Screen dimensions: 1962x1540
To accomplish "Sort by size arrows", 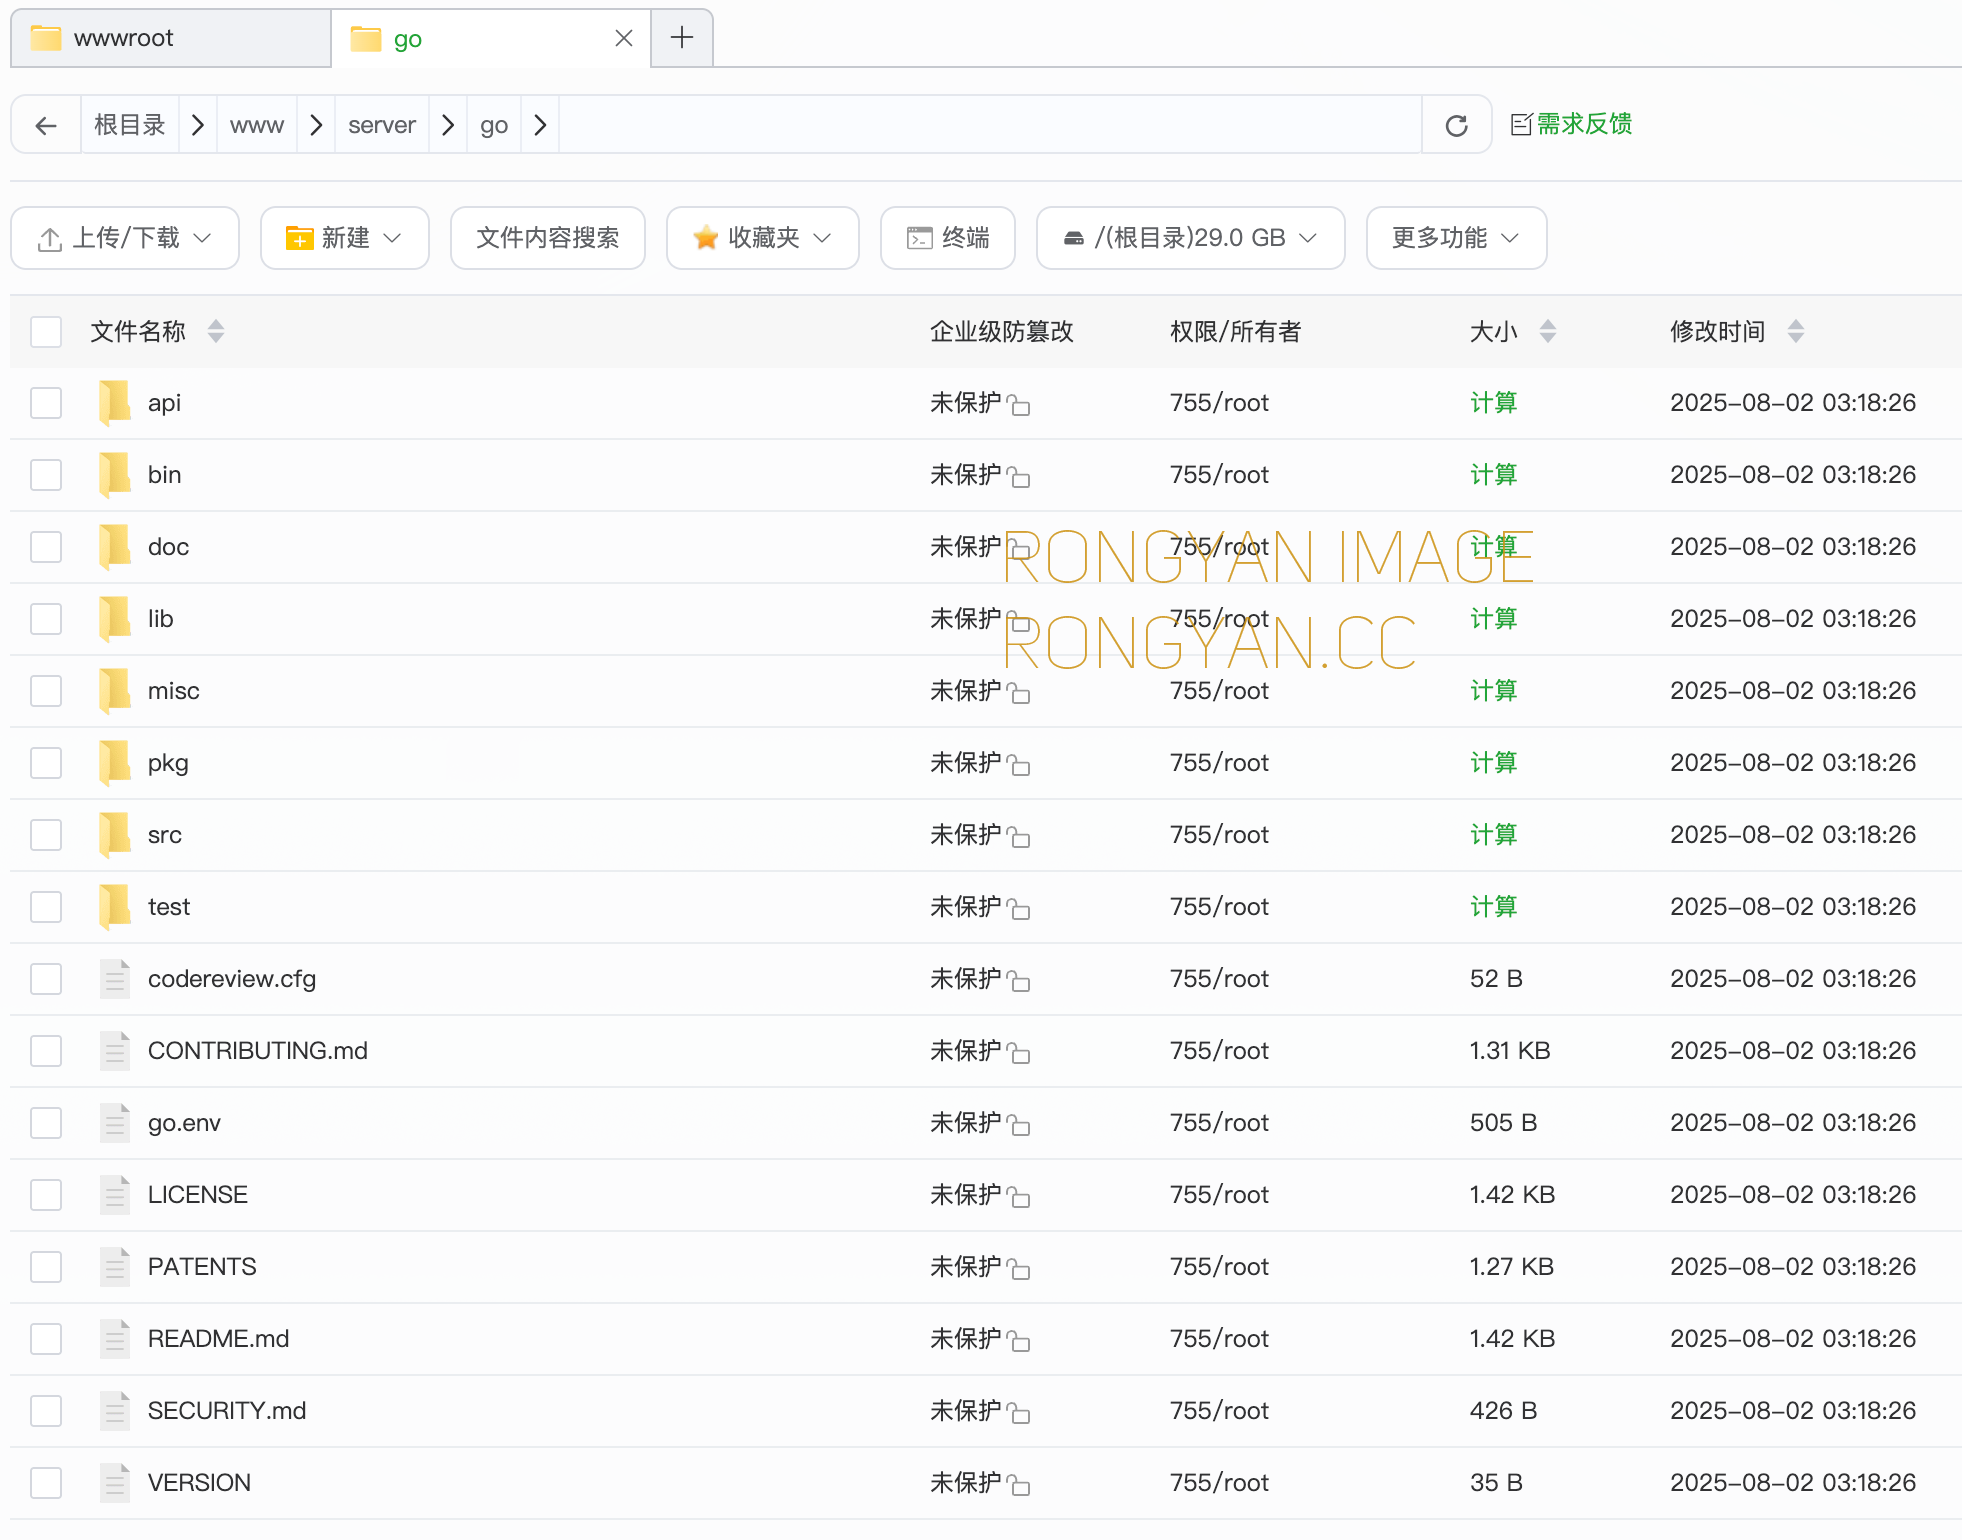I will coord(1548,331).
